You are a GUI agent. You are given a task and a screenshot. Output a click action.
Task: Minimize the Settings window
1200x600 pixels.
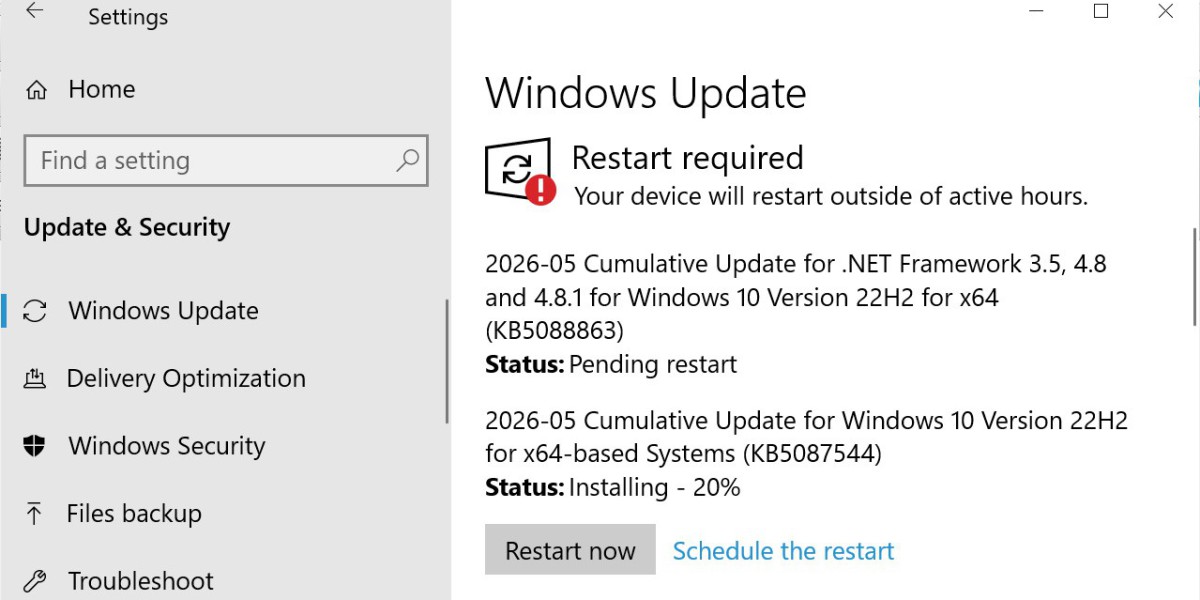coord(1037,12)
